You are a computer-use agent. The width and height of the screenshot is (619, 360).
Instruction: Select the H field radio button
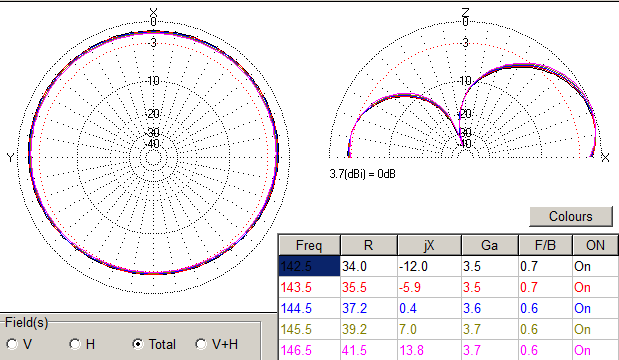tap(75, 344)
